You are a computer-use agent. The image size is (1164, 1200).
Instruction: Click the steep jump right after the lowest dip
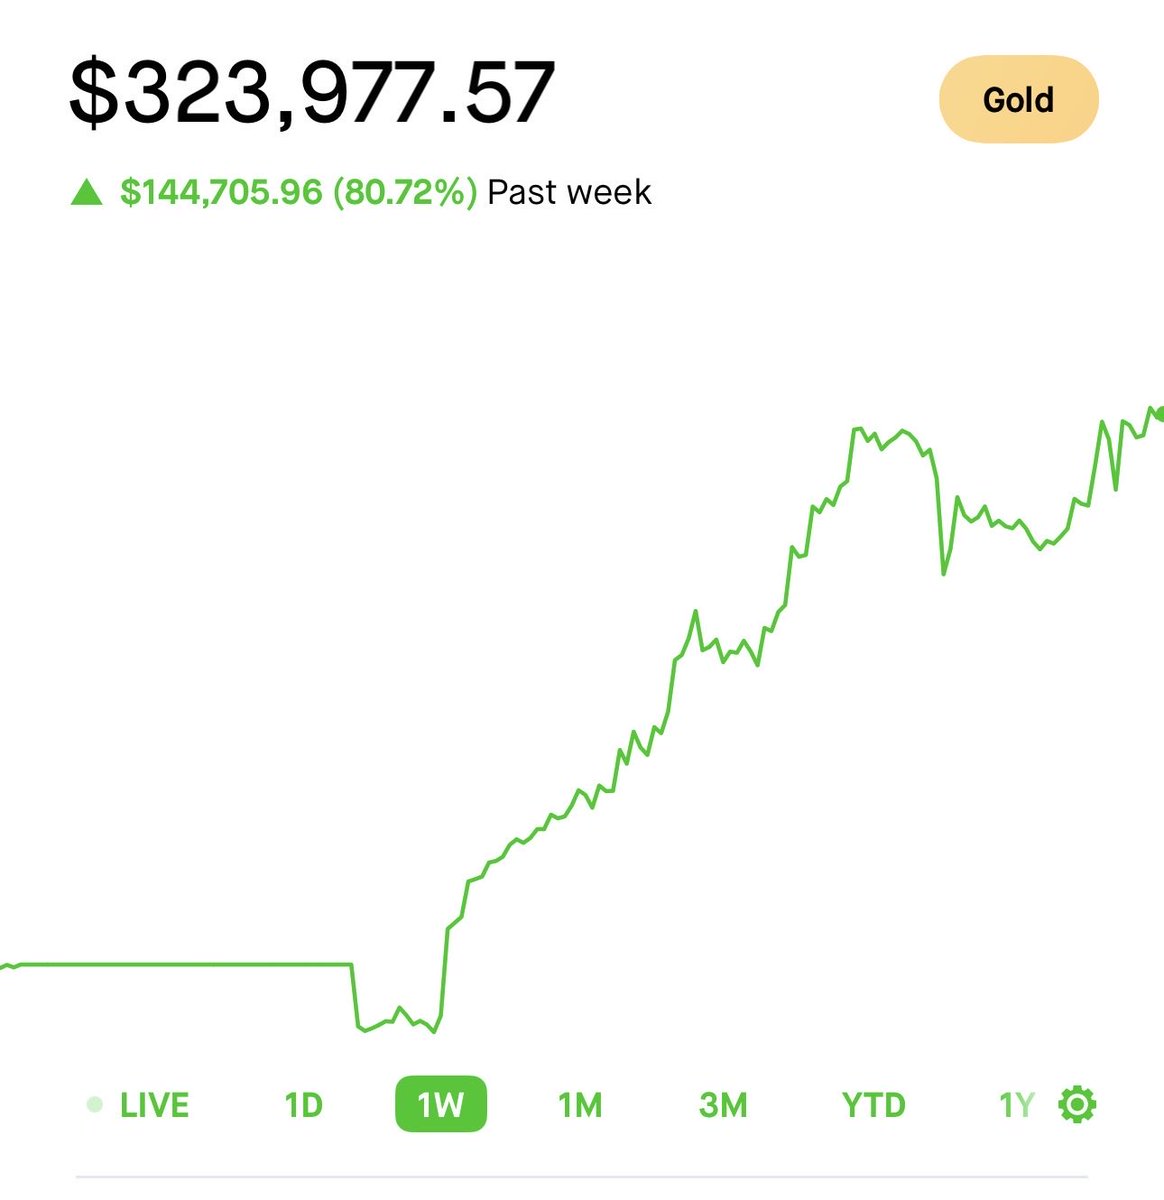pos(443,970)
